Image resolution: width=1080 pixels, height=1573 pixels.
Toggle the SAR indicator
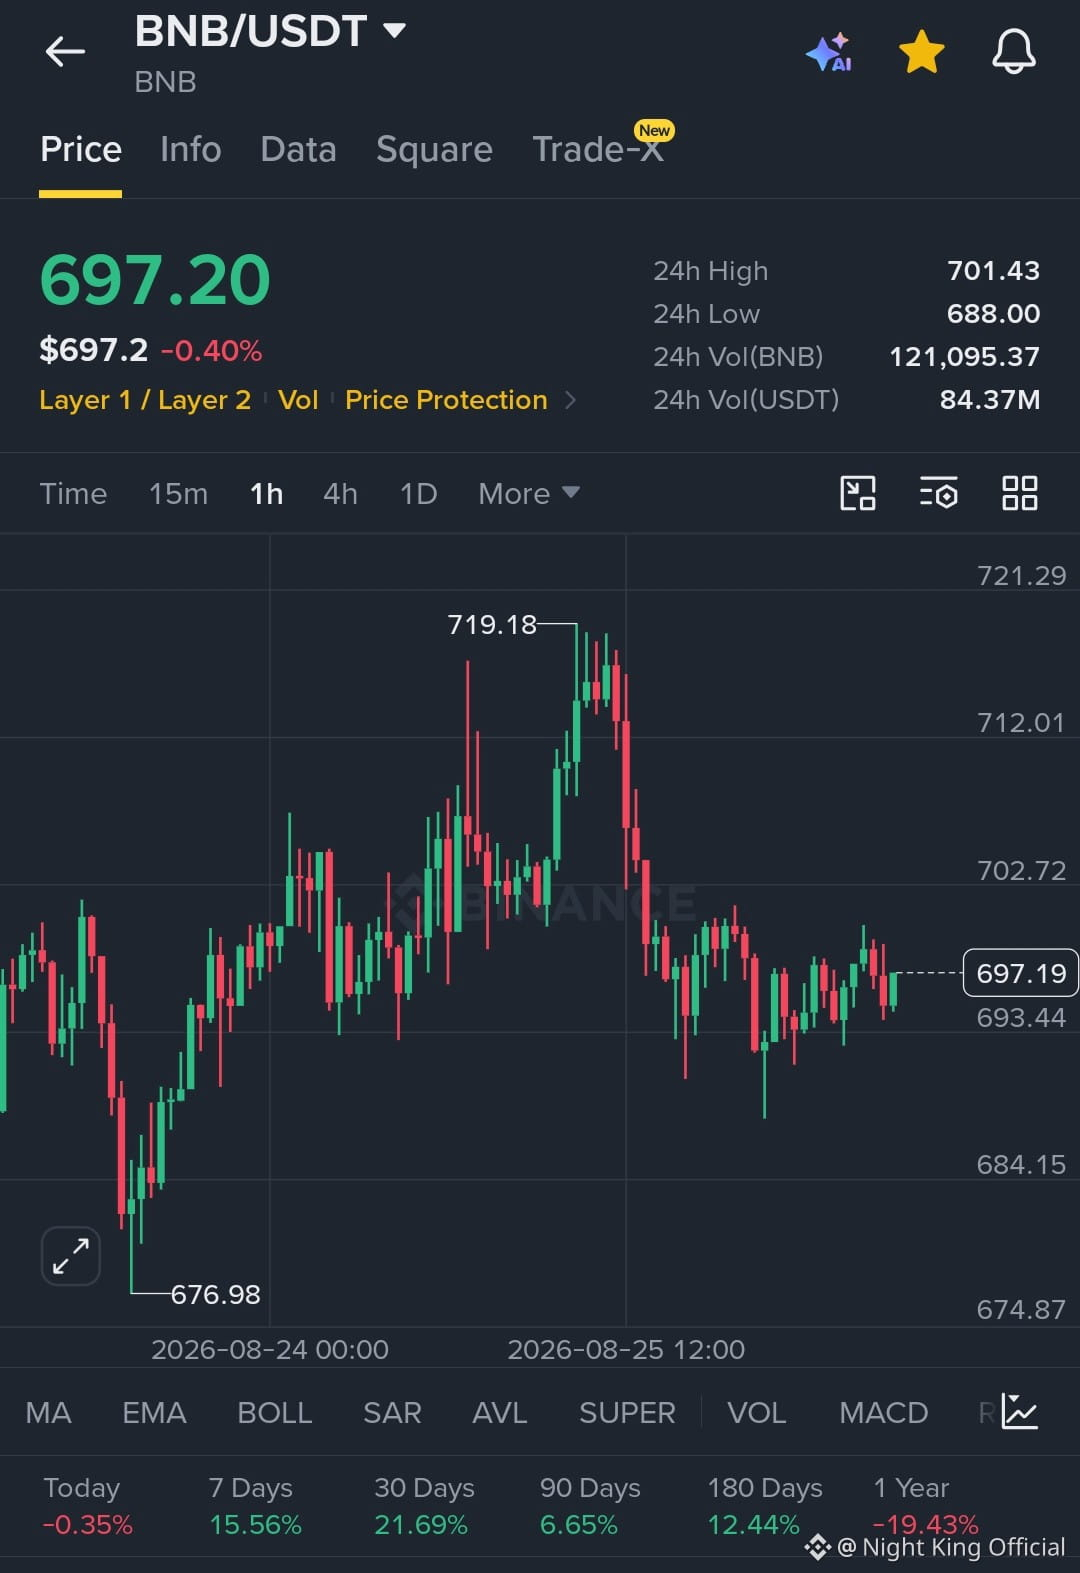(392, 1413)
